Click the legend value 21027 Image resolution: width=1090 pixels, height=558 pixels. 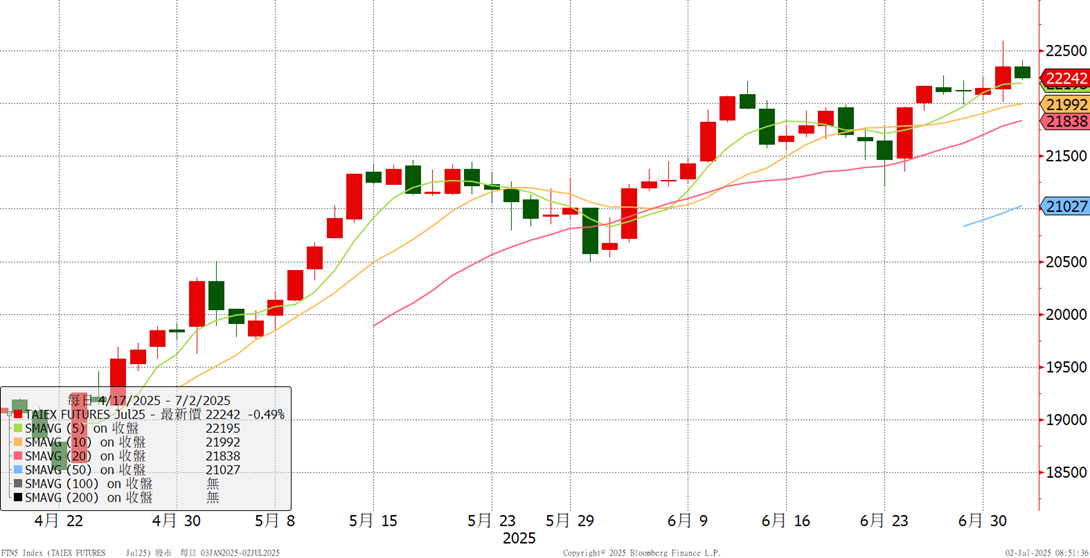(x=223, y=470)
